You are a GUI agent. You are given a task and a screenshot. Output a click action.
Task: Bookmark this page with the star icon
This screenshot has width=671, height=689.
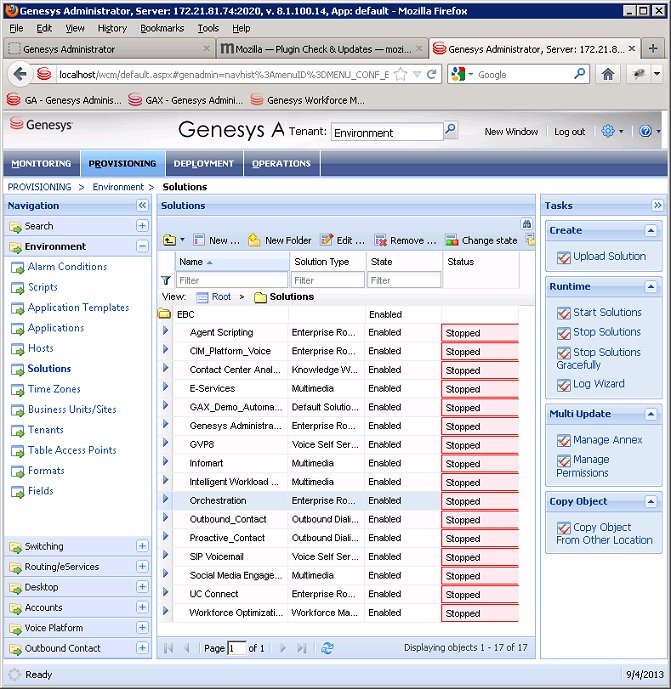pyautogui.click(x=400, y=74)
